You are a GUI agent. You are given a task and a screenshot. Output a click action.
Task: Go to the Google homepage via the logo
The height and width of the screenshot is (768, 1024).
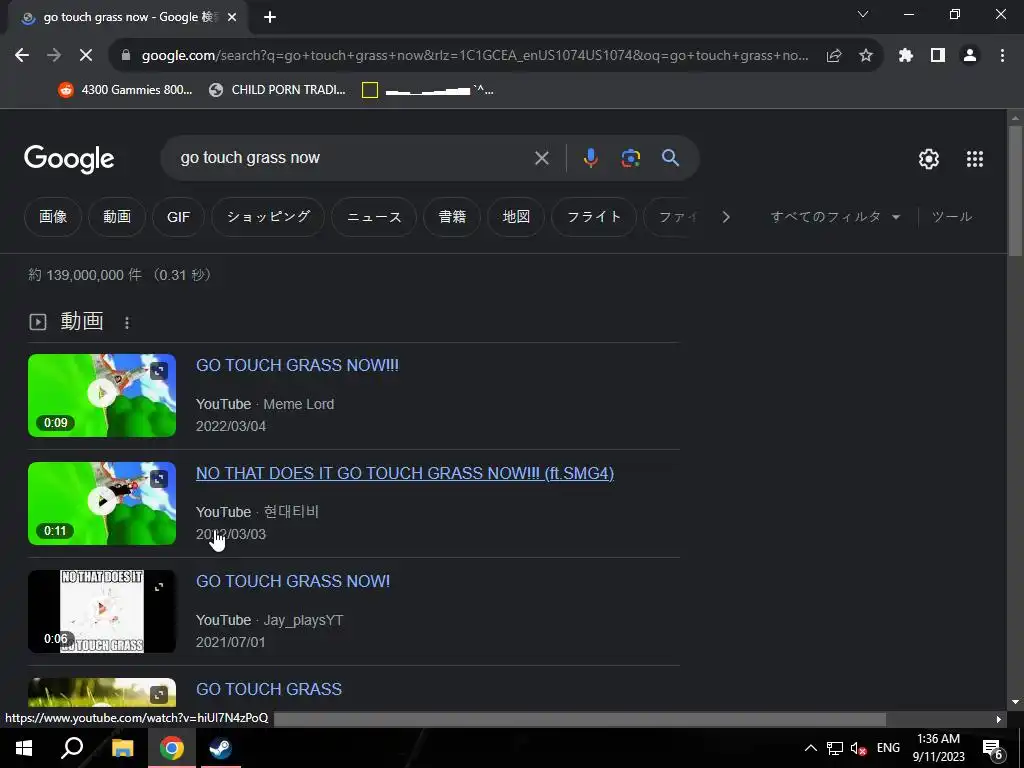[x=69, y=159]
